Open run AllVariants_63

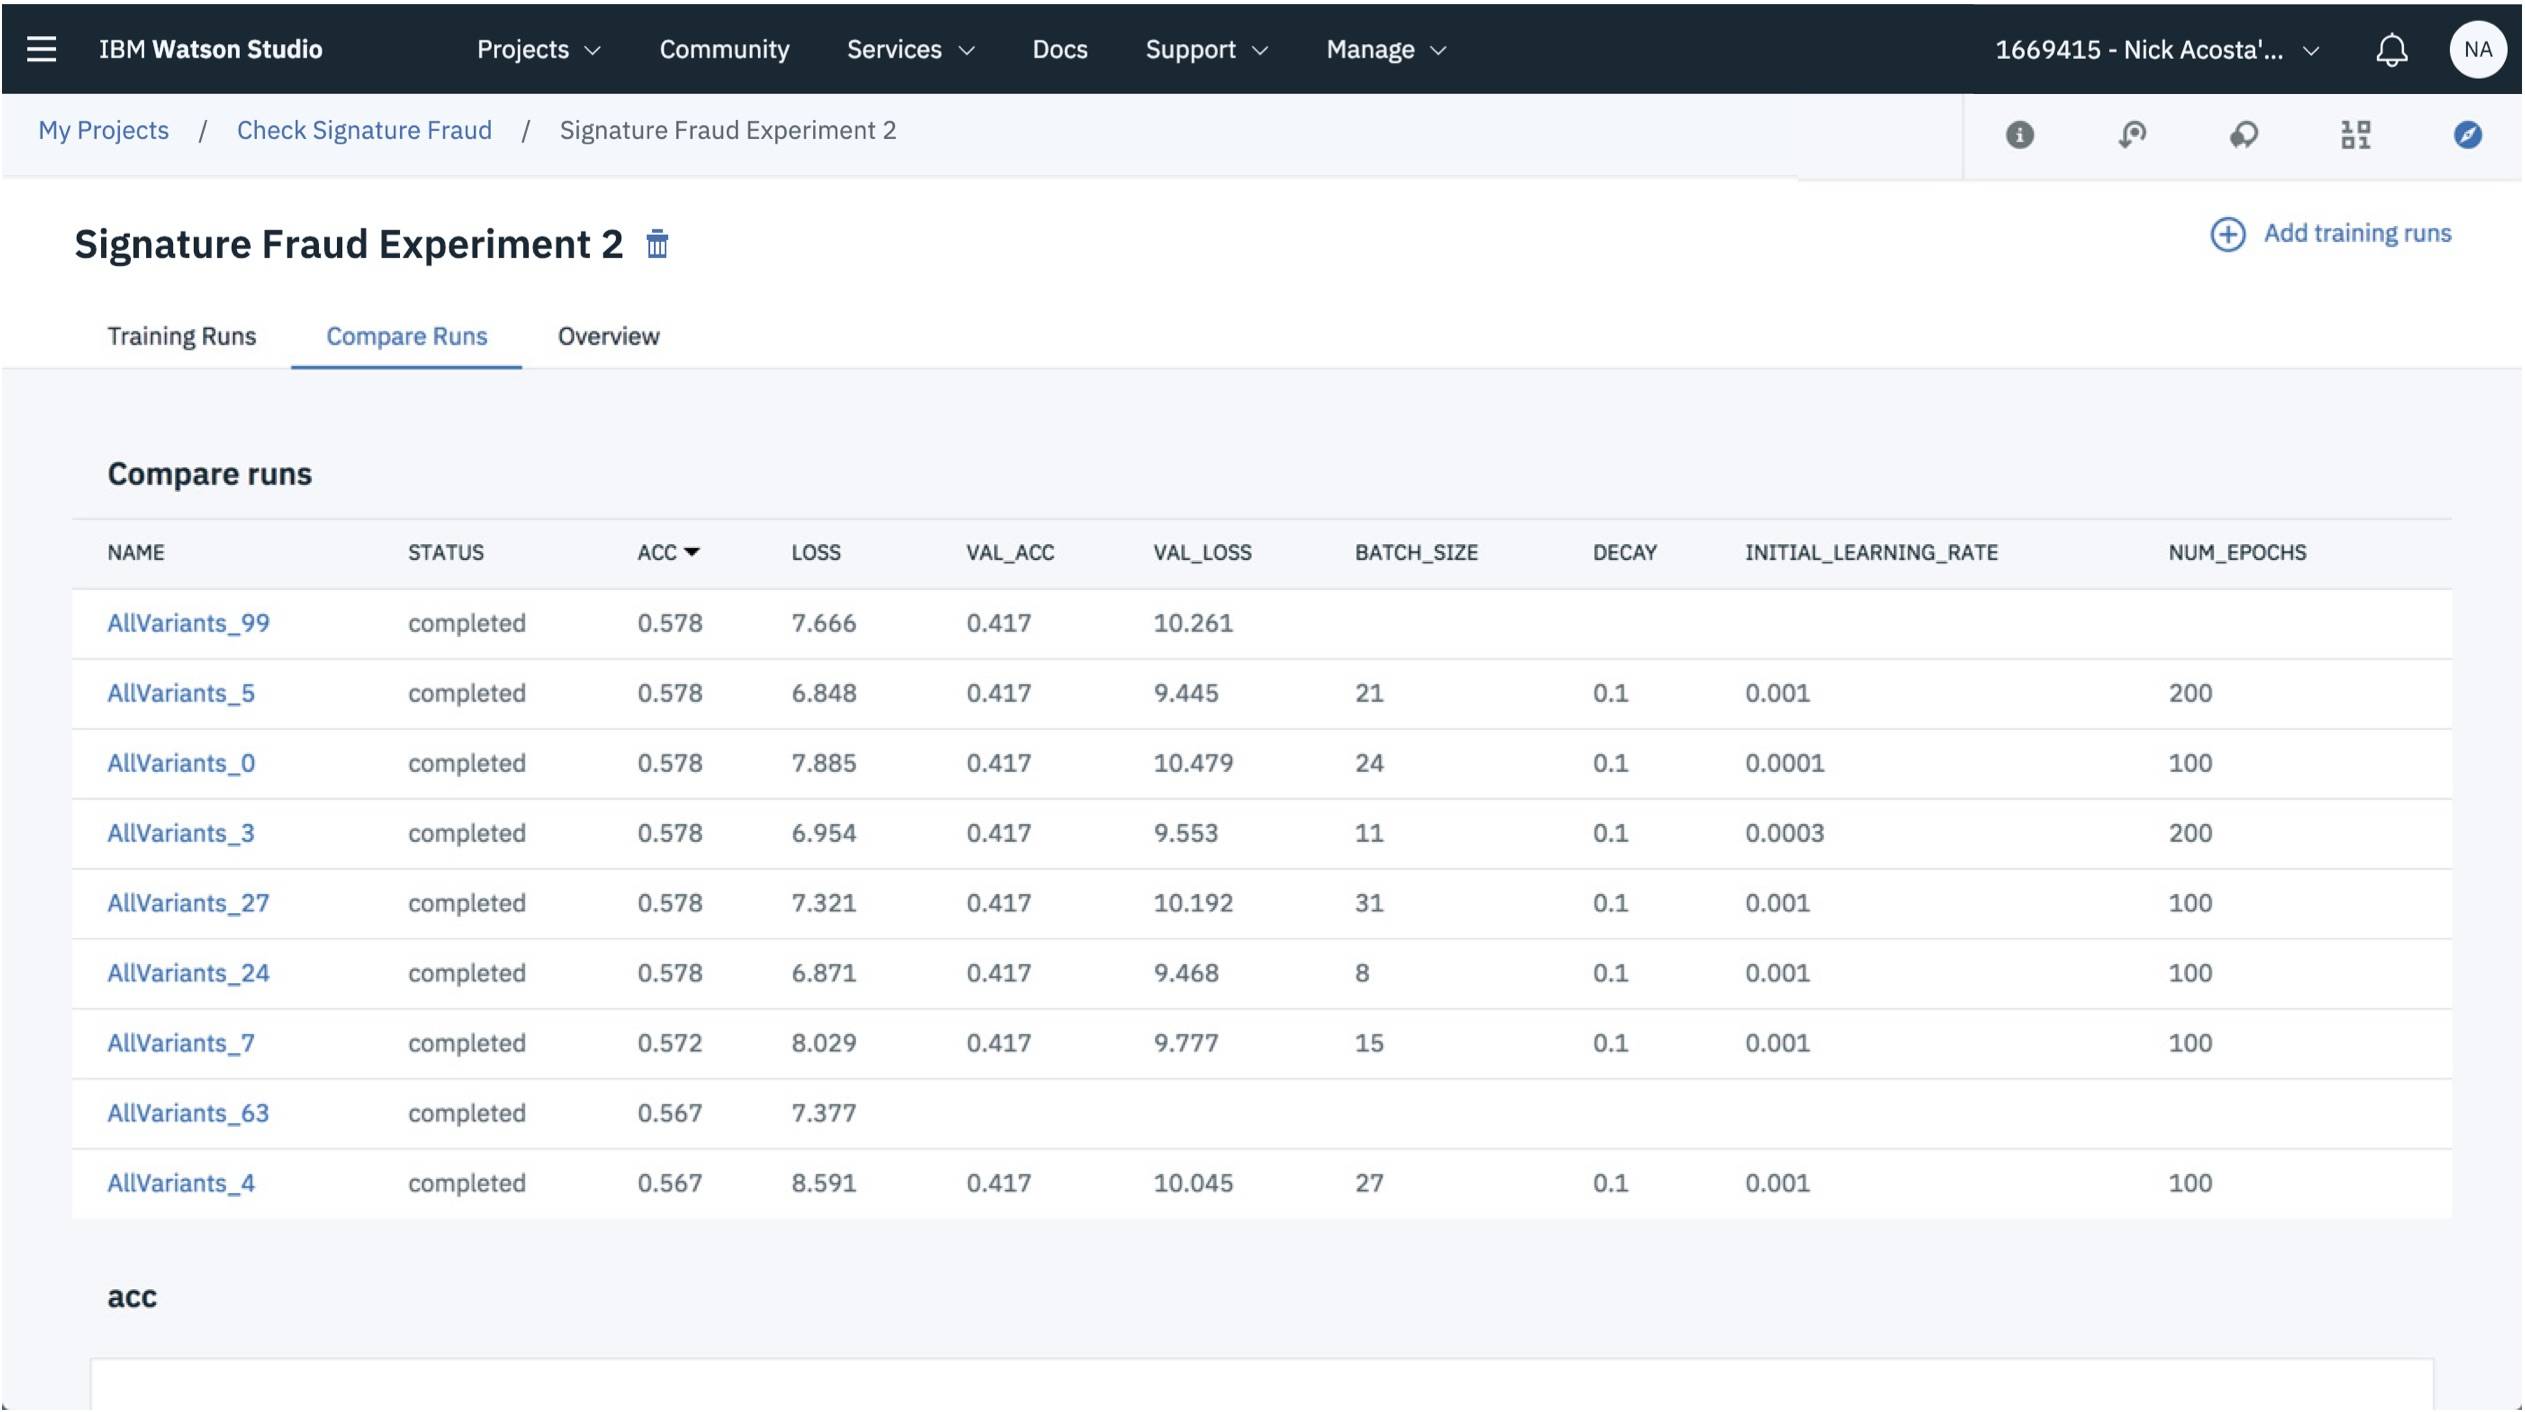coord(188,1113)
